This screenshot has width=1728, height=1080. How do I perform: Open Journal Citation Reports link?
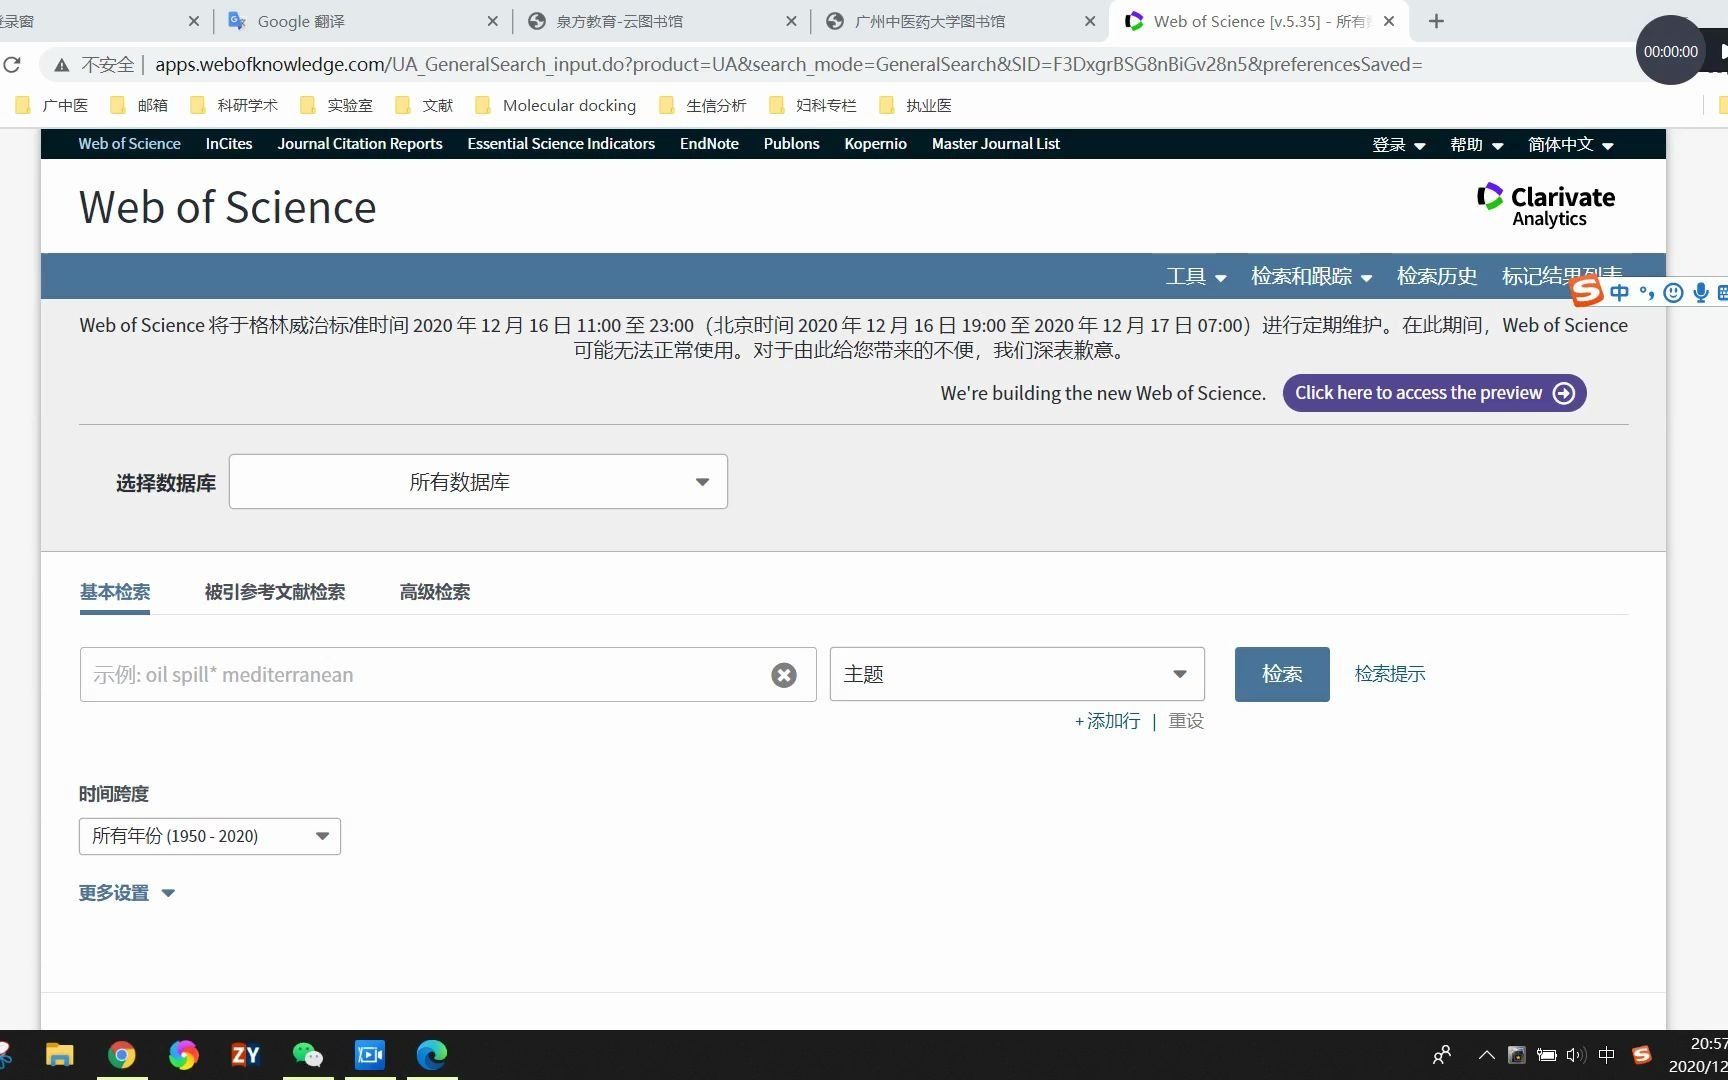pyautogui.click(x=360, y=144)
